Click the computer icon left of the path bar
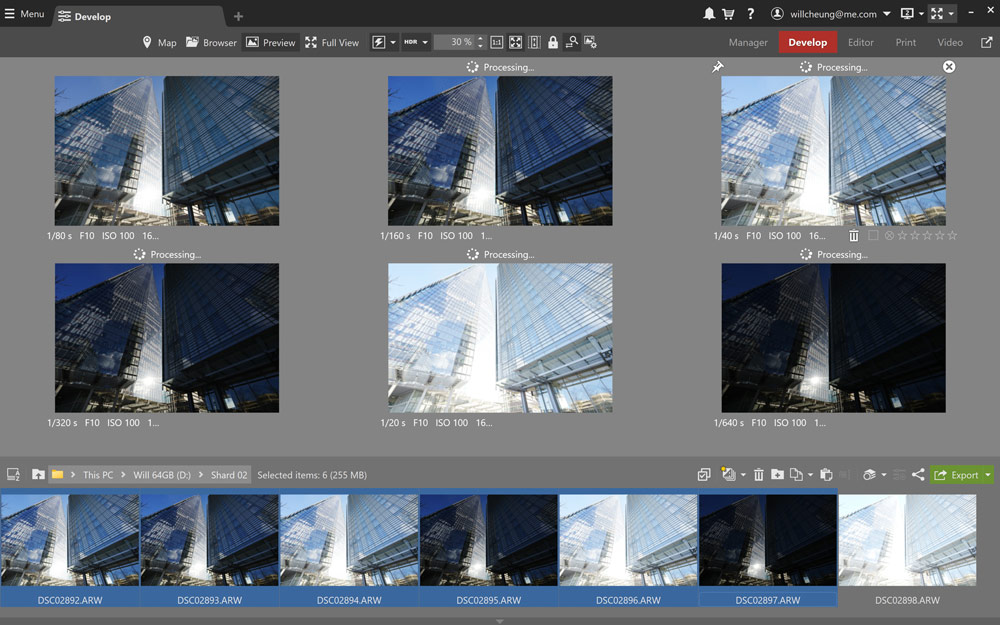 [x=13, y=474]
